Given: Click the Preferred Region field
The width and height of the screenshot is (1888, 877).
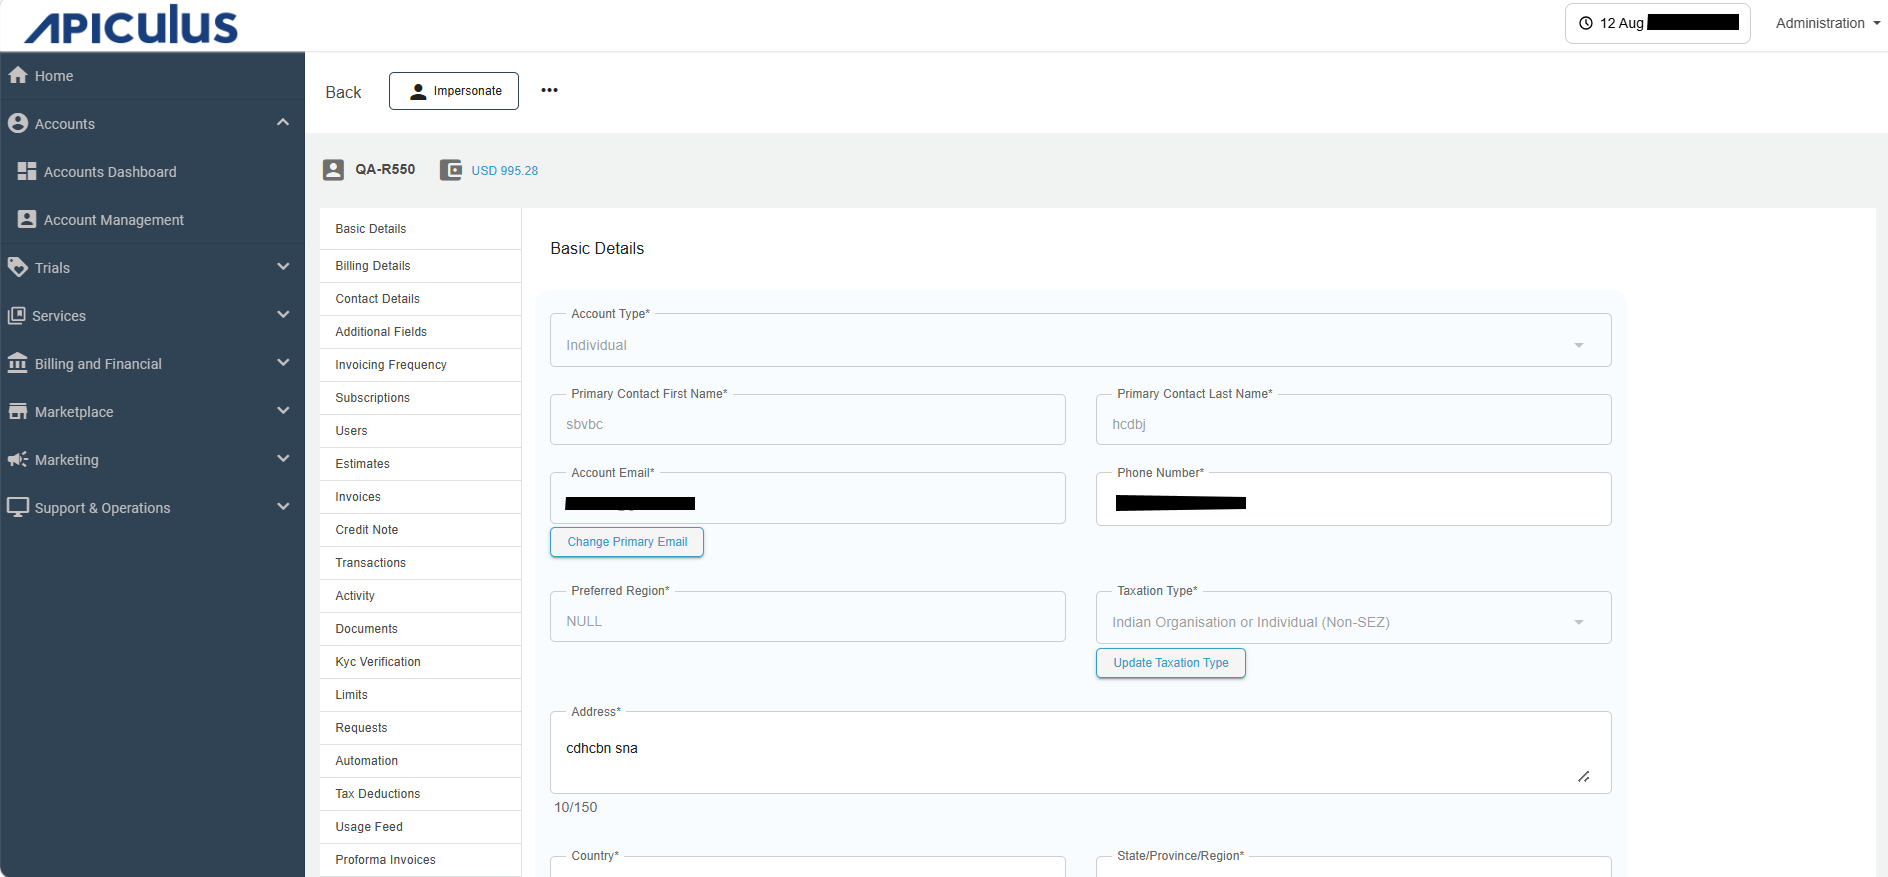Looking at the screenshot, I should coord(808,617).
